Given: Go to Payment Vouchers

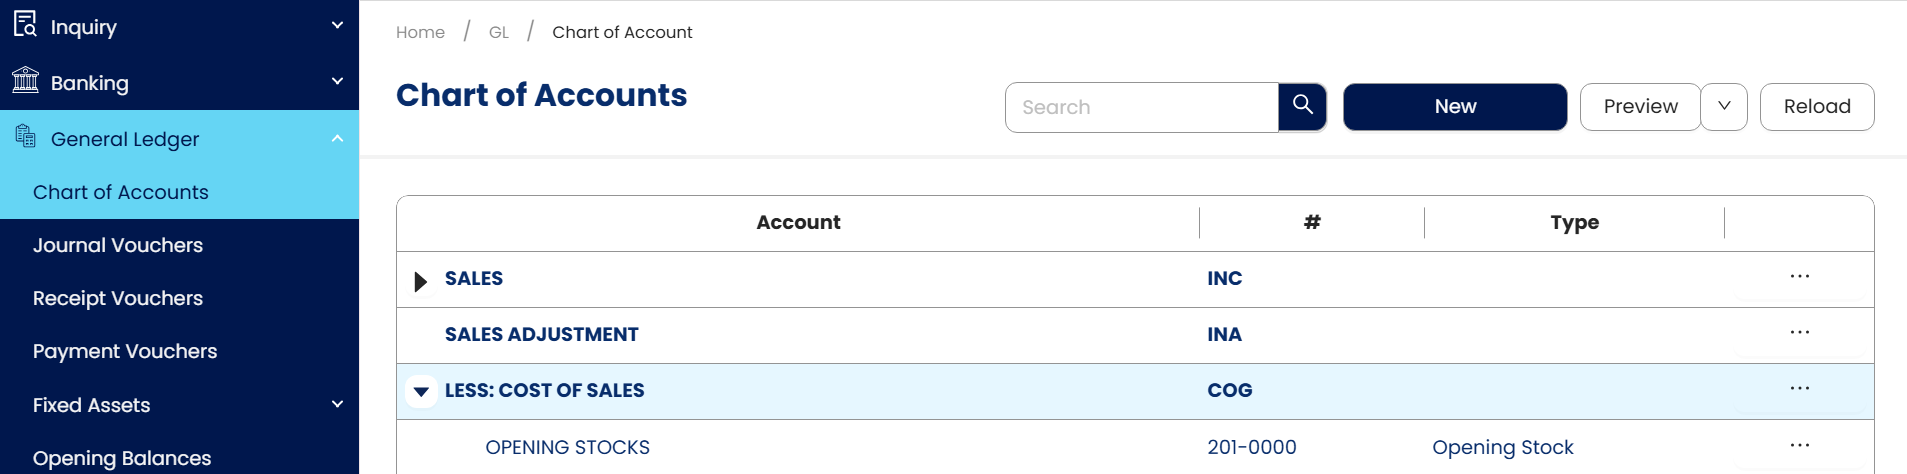Looking at the screenshot, I should (125, 351).
